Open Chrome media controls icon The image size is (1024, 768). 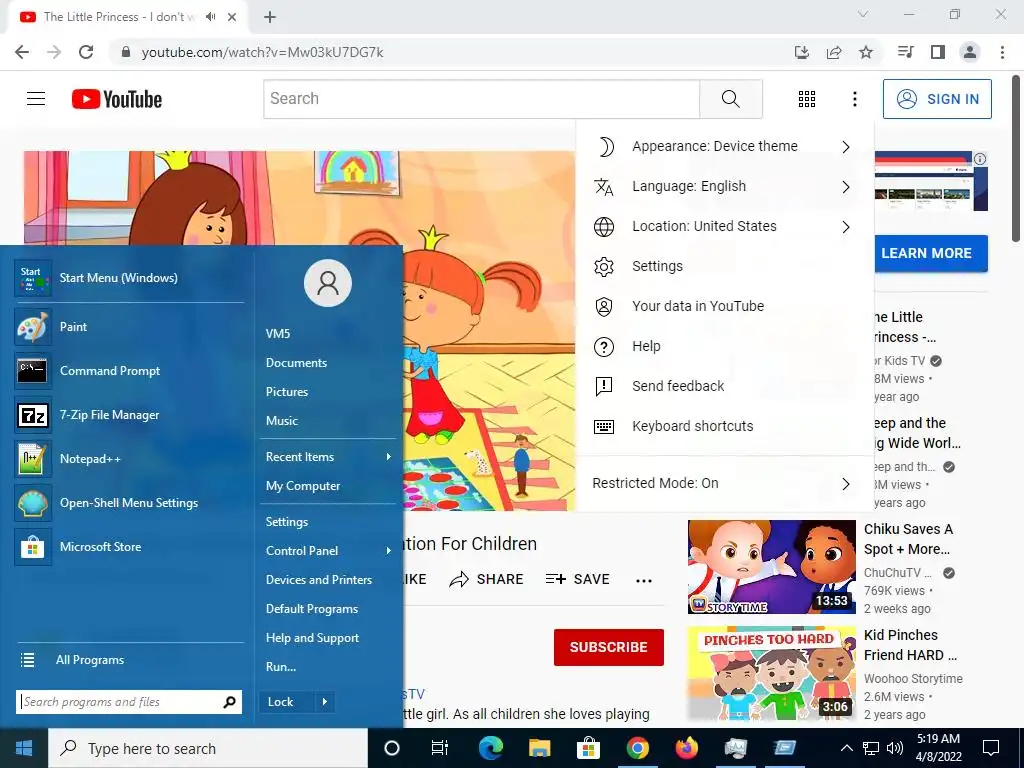tap(905, 52)
